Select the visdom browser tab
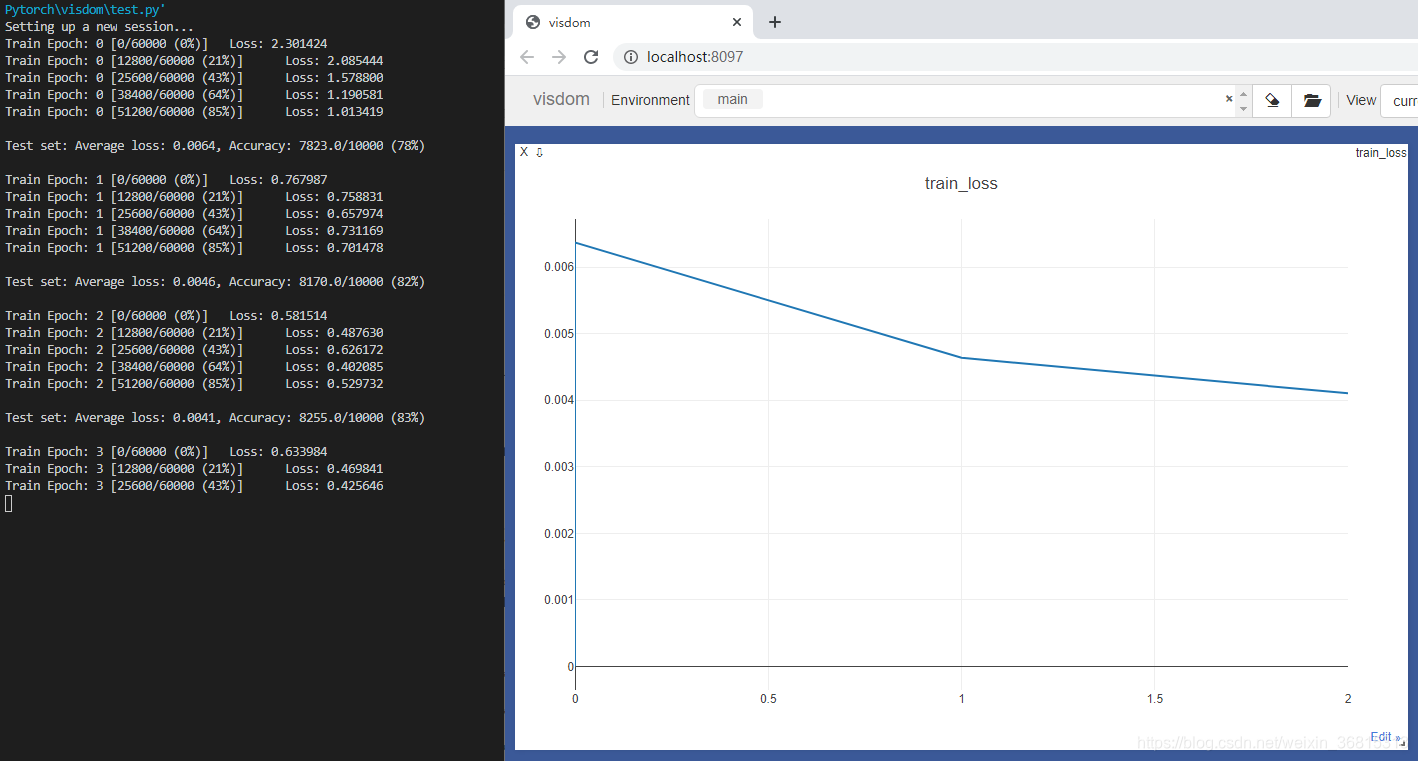Viewport: 1418px width, 761px height. pos(633,22)
